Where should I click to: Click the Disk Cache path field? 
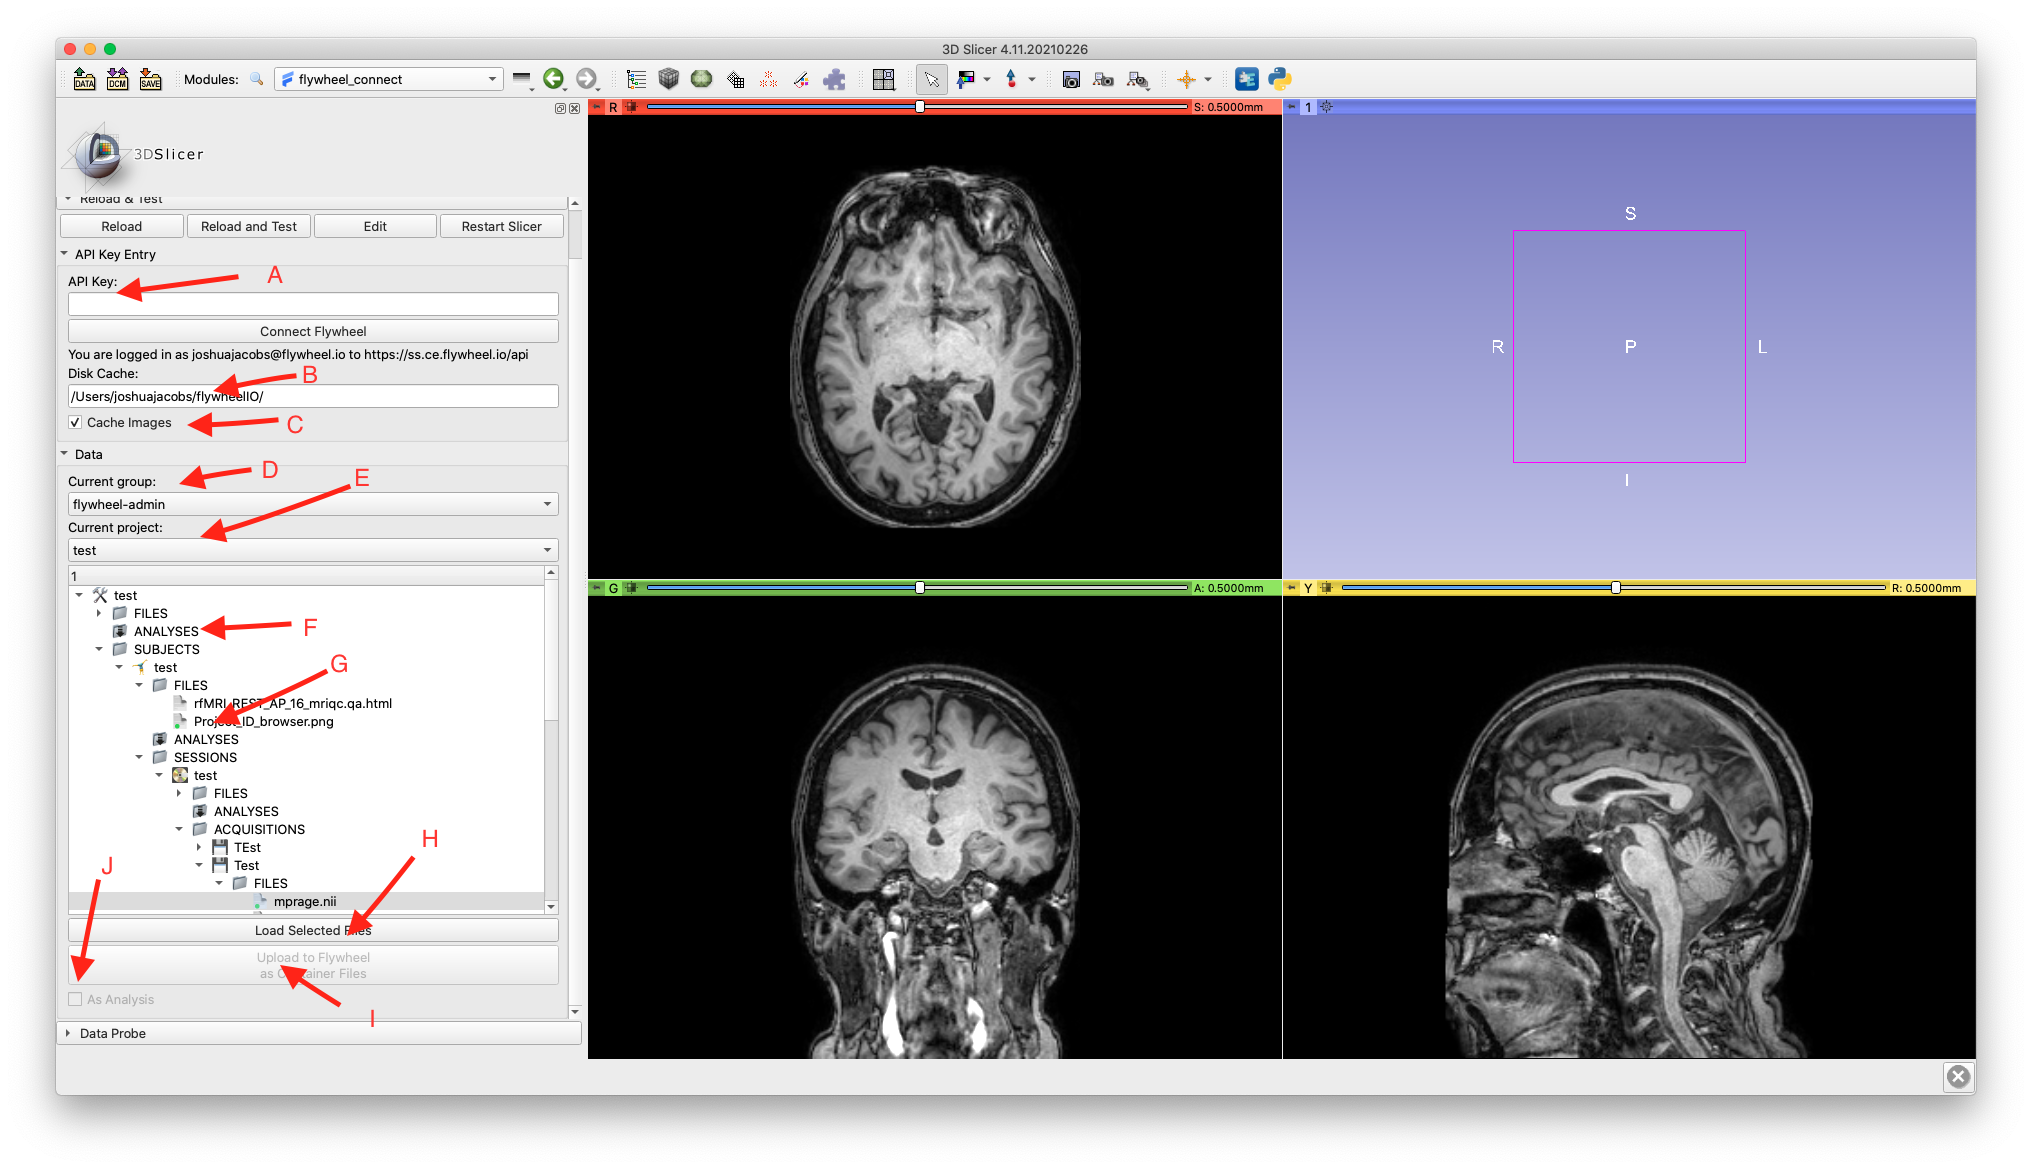pyautogui.click(x=313, y=396)
